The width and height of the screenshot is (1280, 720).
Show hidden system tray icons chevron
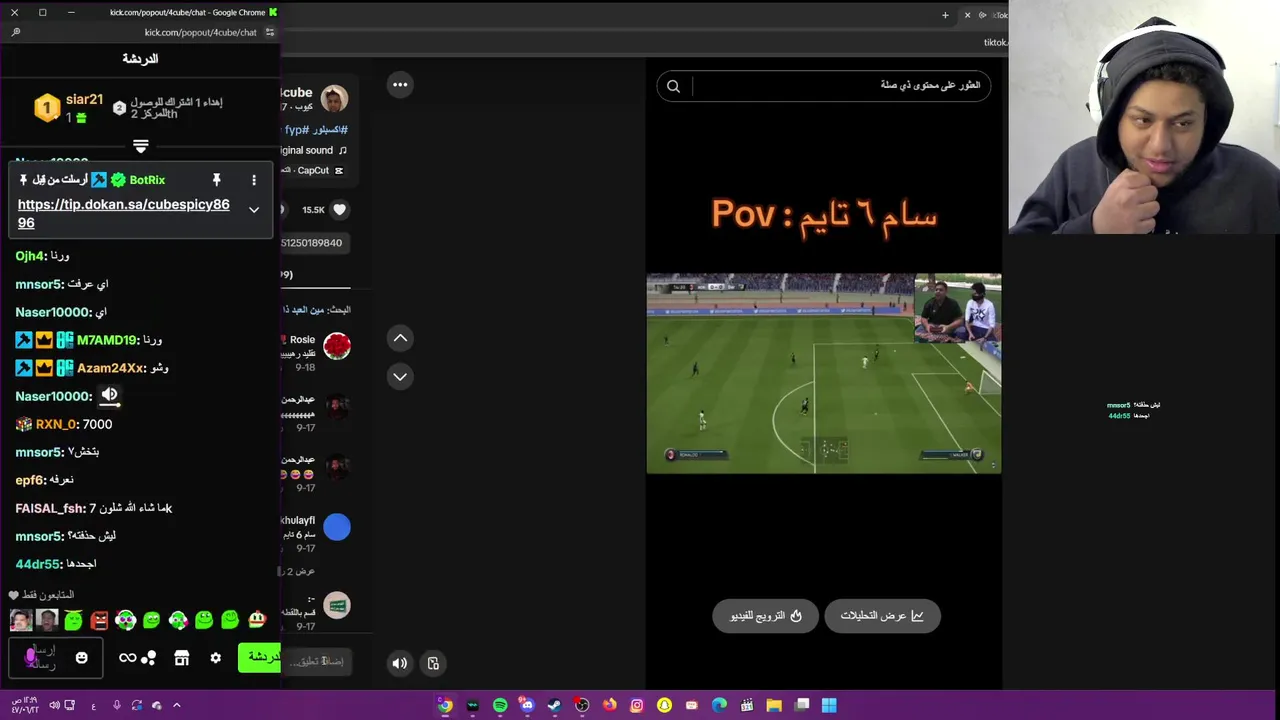point(177,705)
